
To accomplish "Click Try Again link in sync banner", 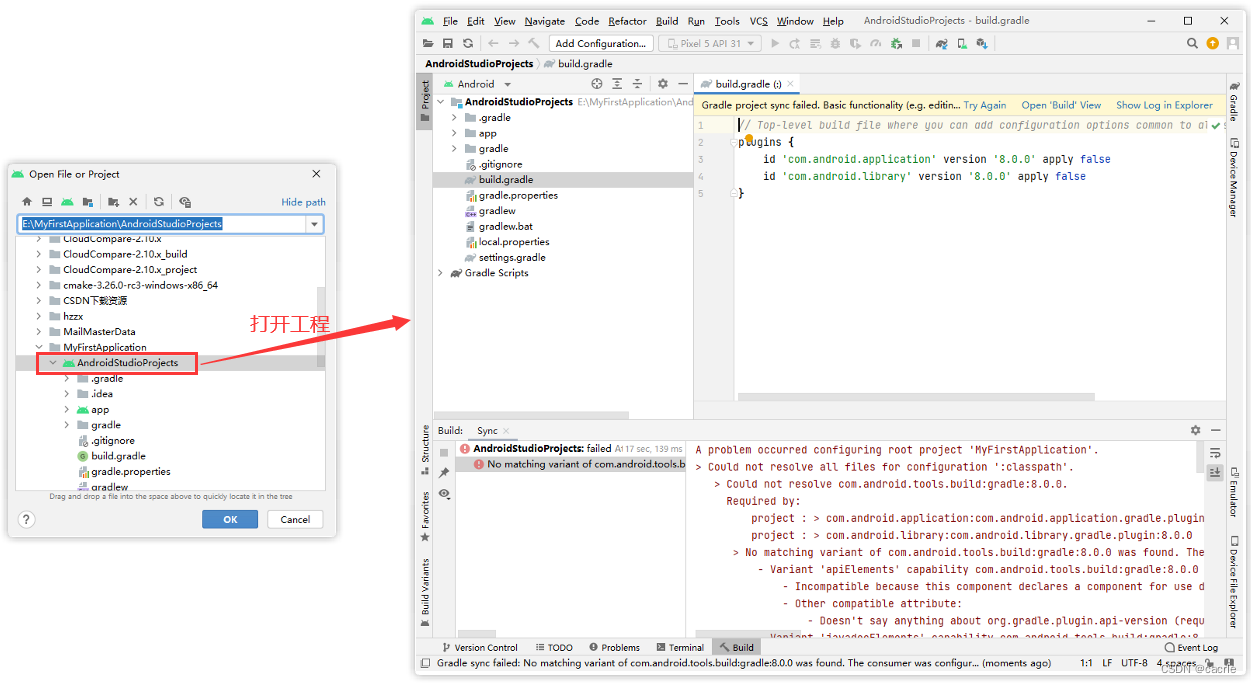I will pyautogui.click(x=985, y=105).
